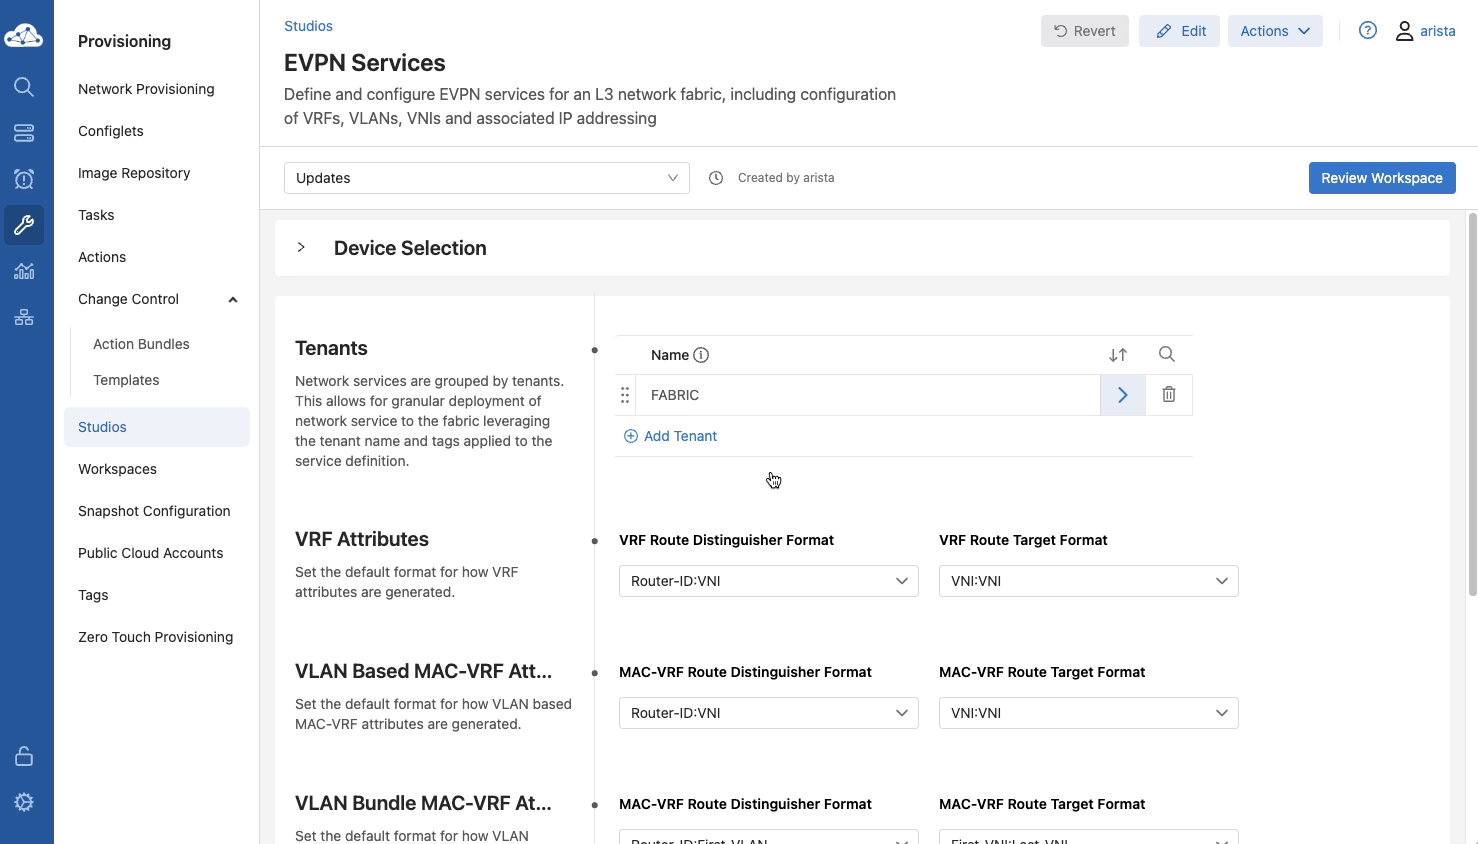
Task: Click the Review Workspace button
Action: (x=1381, y=178)
